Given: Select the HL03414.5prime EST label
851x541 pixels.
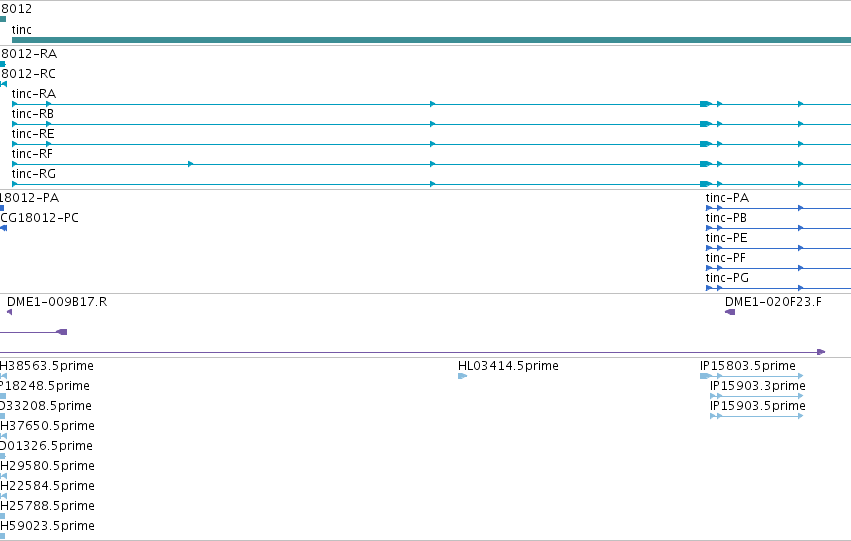Looking at the screenshot, I should (509, 366).
